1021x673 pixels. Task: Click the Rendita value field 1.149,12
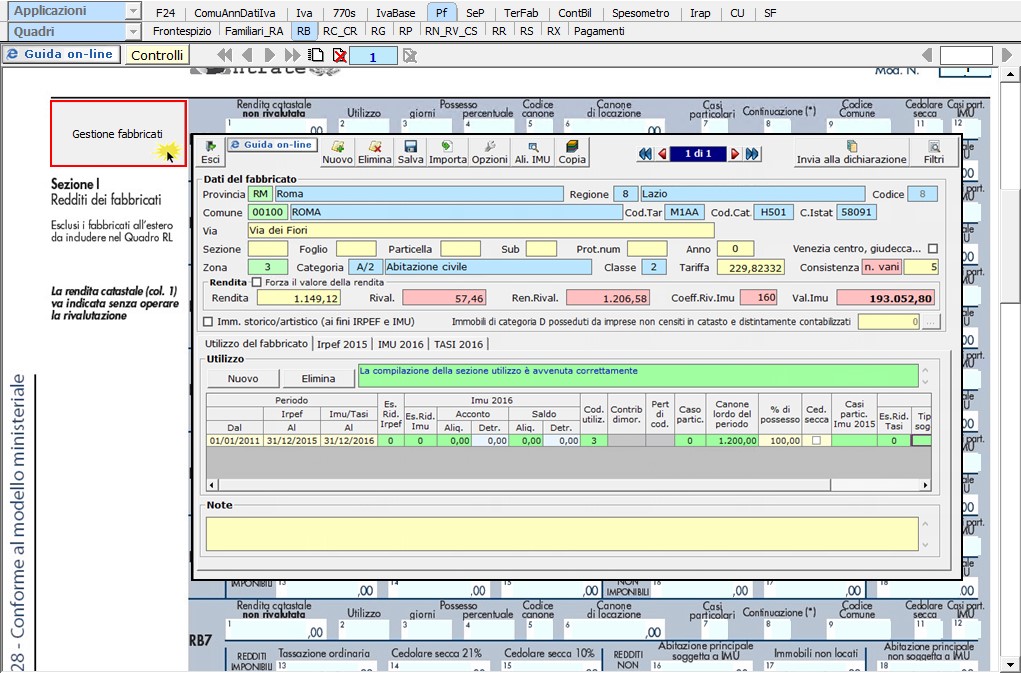click(x=299, y=298)
